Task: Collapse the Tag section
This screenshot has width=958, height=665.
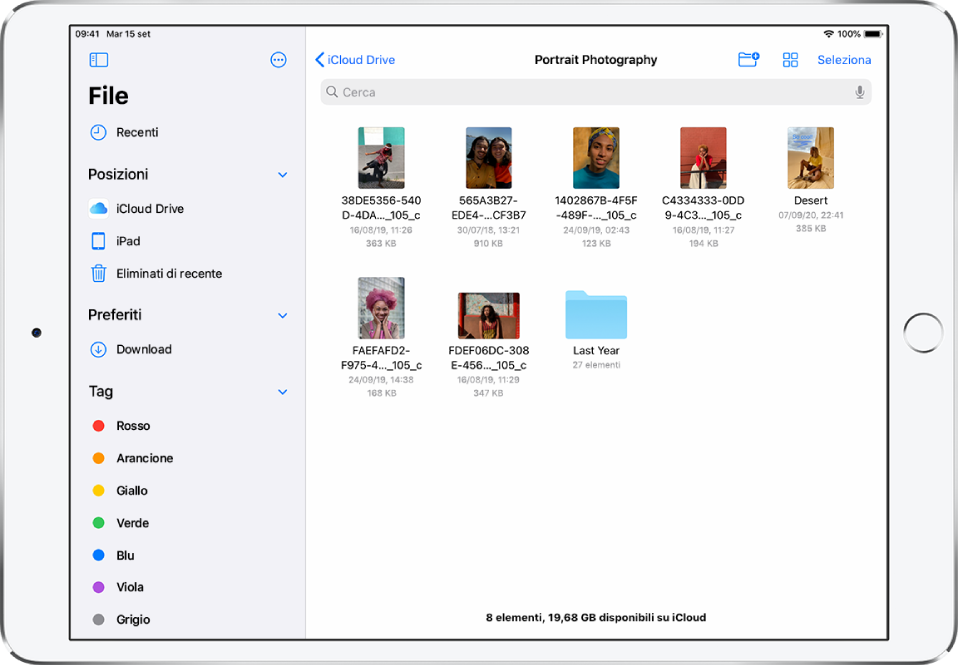Action: [282, 392]
